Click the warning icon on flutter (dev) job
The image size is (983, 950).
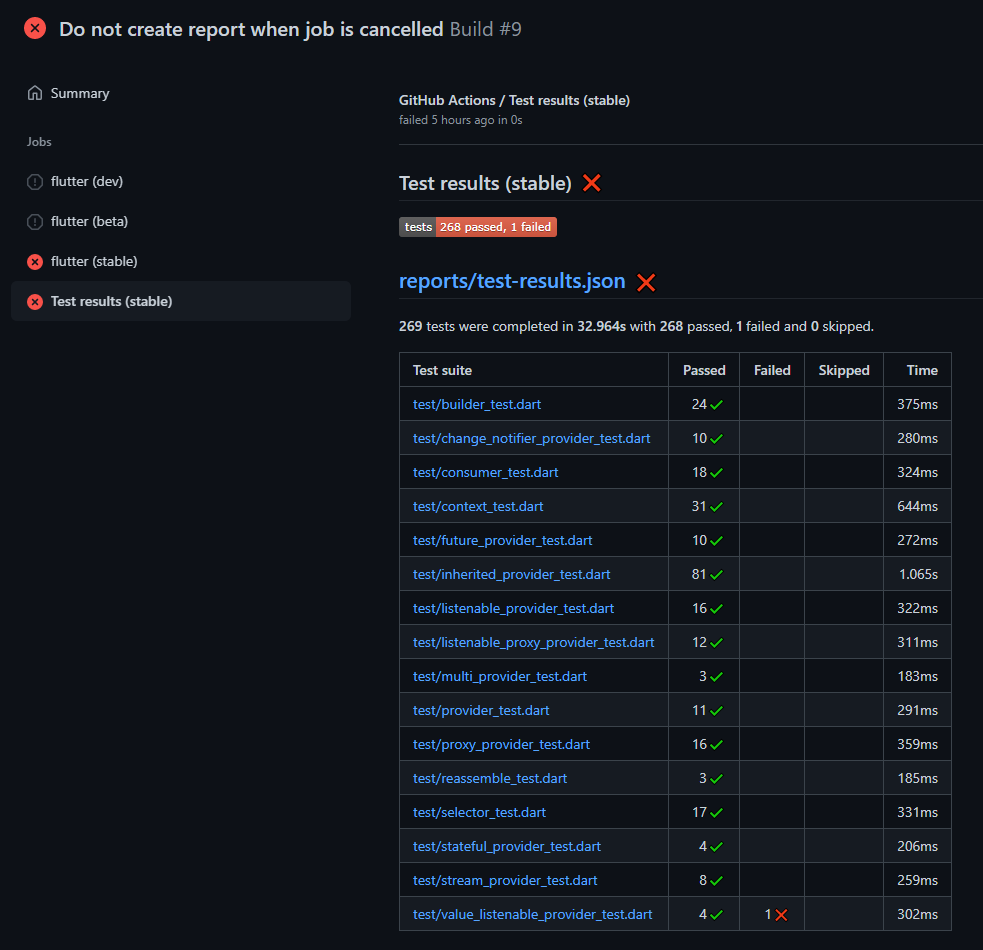[x=35, y=181]
